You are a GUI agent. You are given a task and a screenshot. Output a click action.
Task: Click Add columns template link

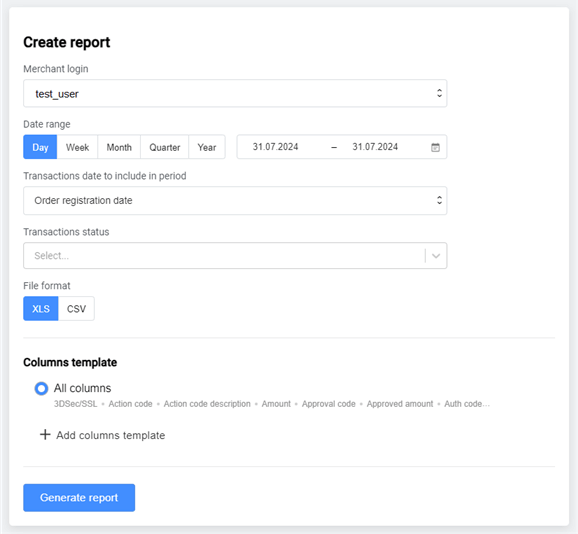coord(110,435)
